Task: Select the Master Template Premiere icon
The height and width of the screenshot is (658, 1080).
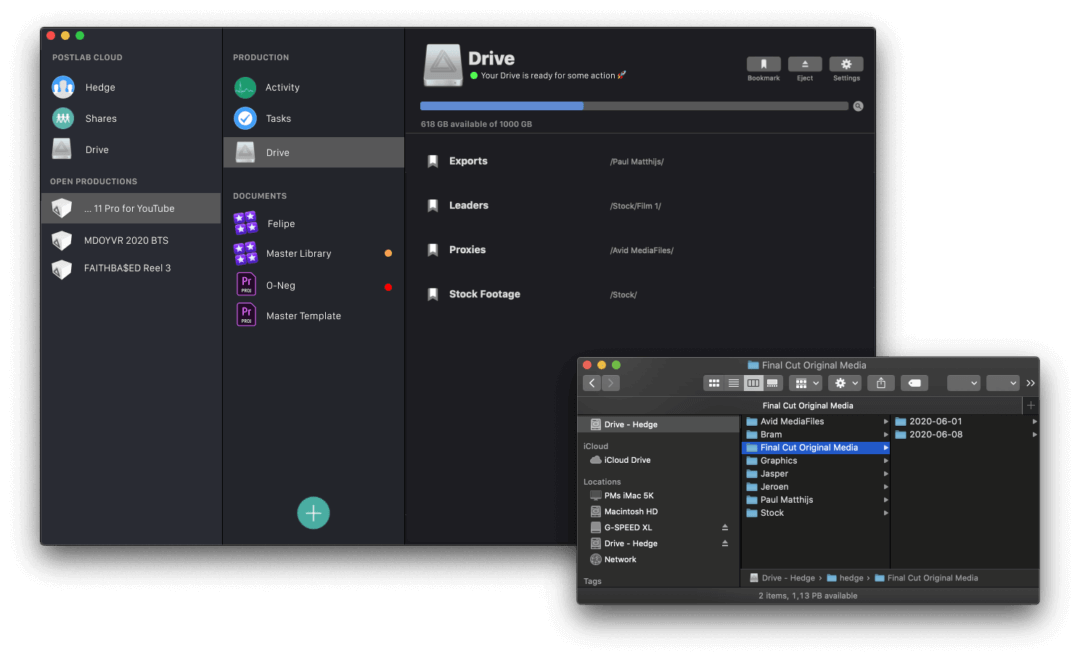Action: coord(245,315)
